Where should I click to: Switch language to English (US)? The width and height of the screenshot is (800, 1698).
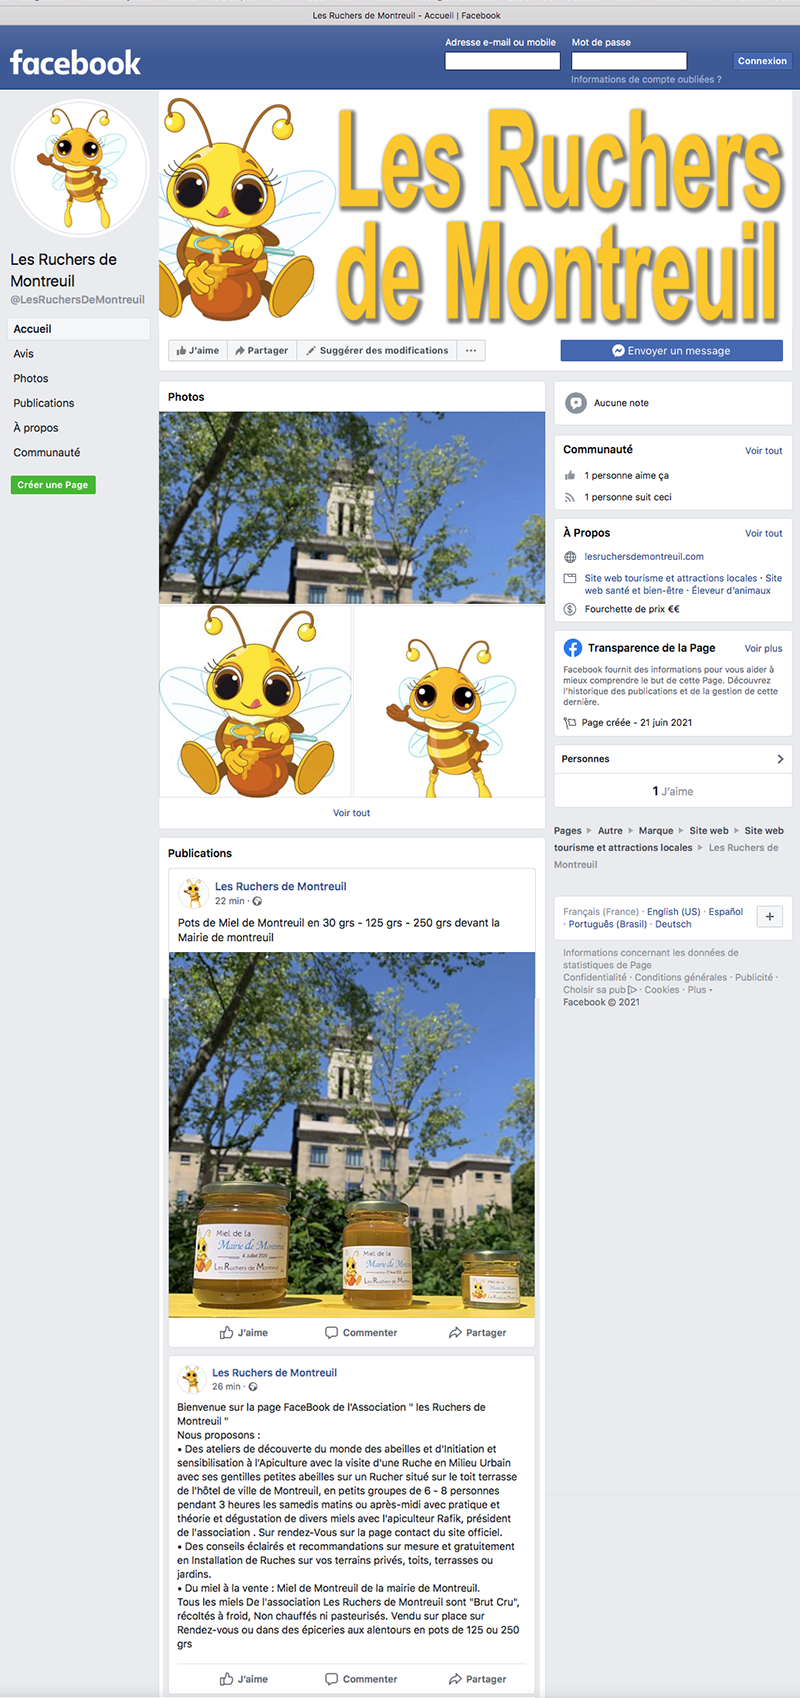pyautogui.click(x=673, y=912)
